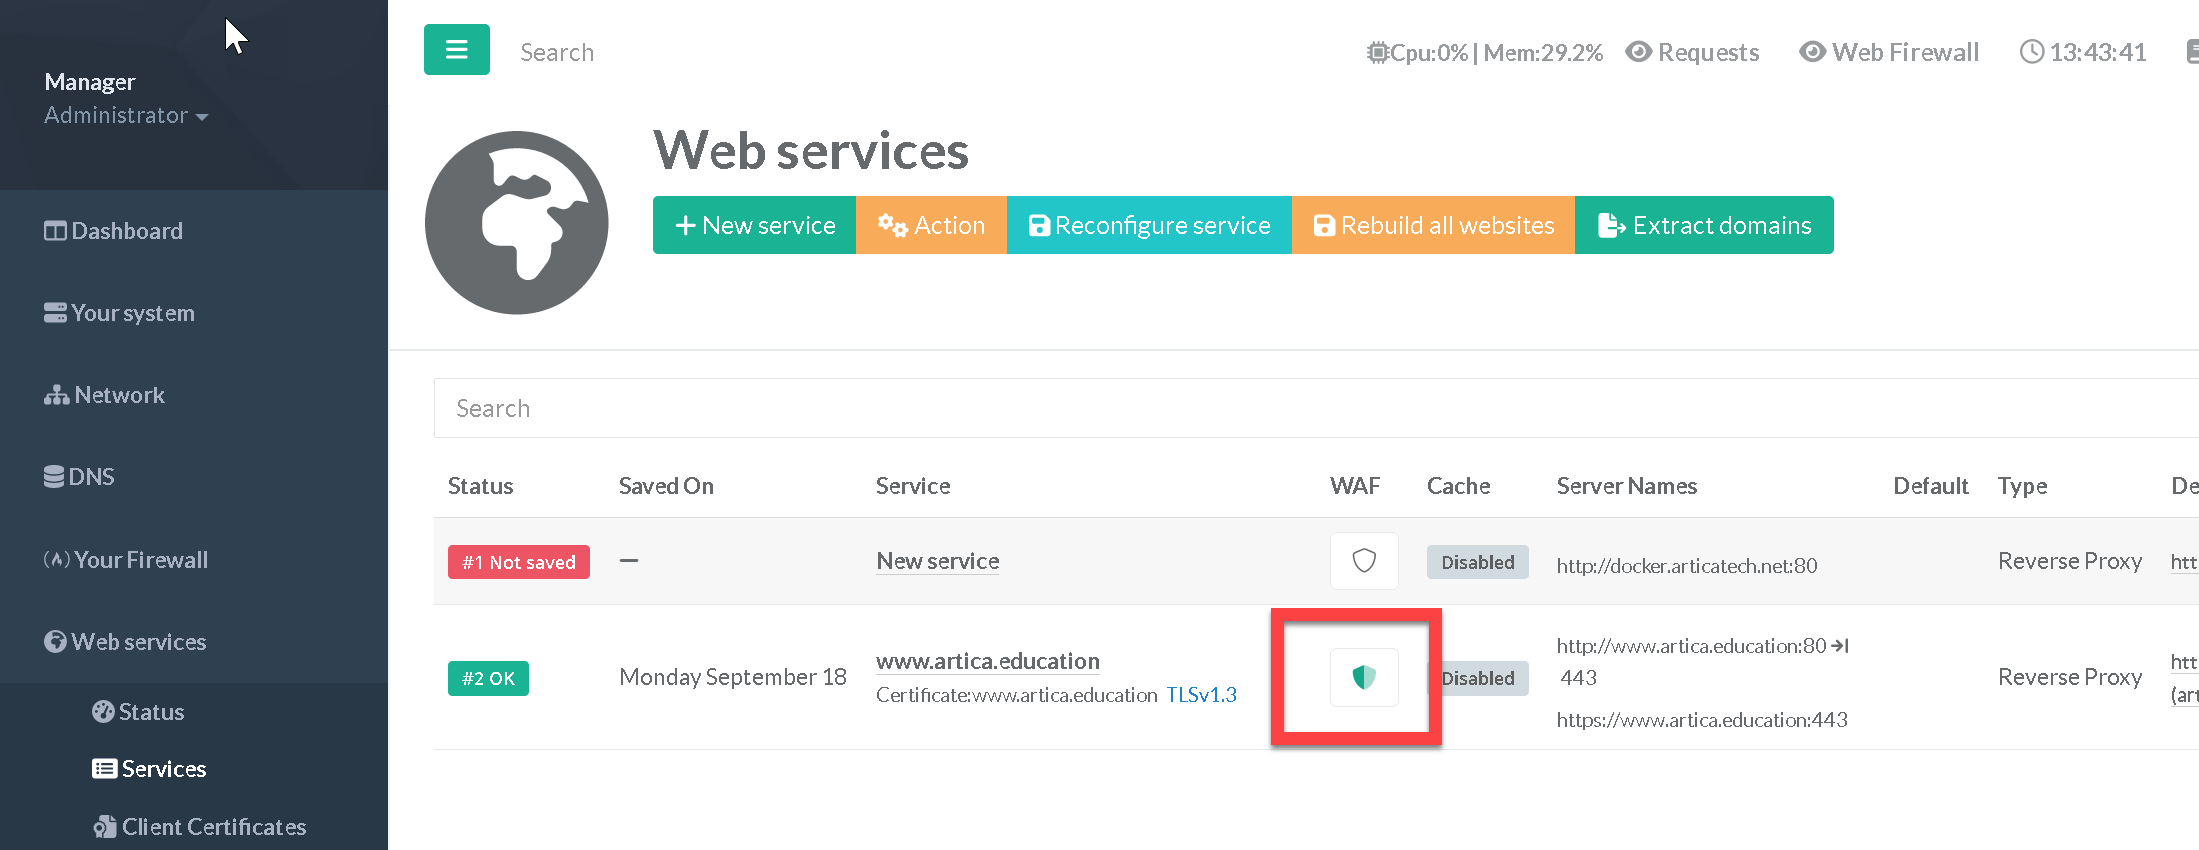Open the www.artica.education service link
2199x850 pixels.
(x=987, y=661)
